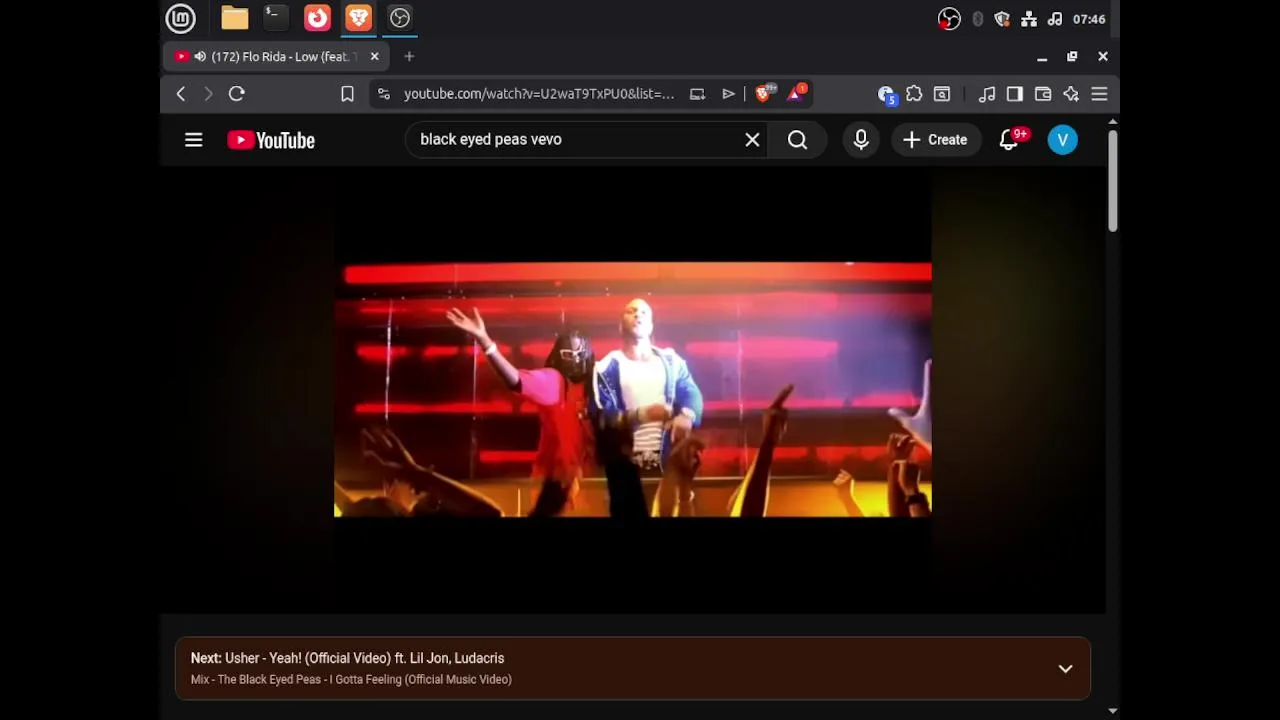Click the cast media icon in address bar

click(697, 94)
